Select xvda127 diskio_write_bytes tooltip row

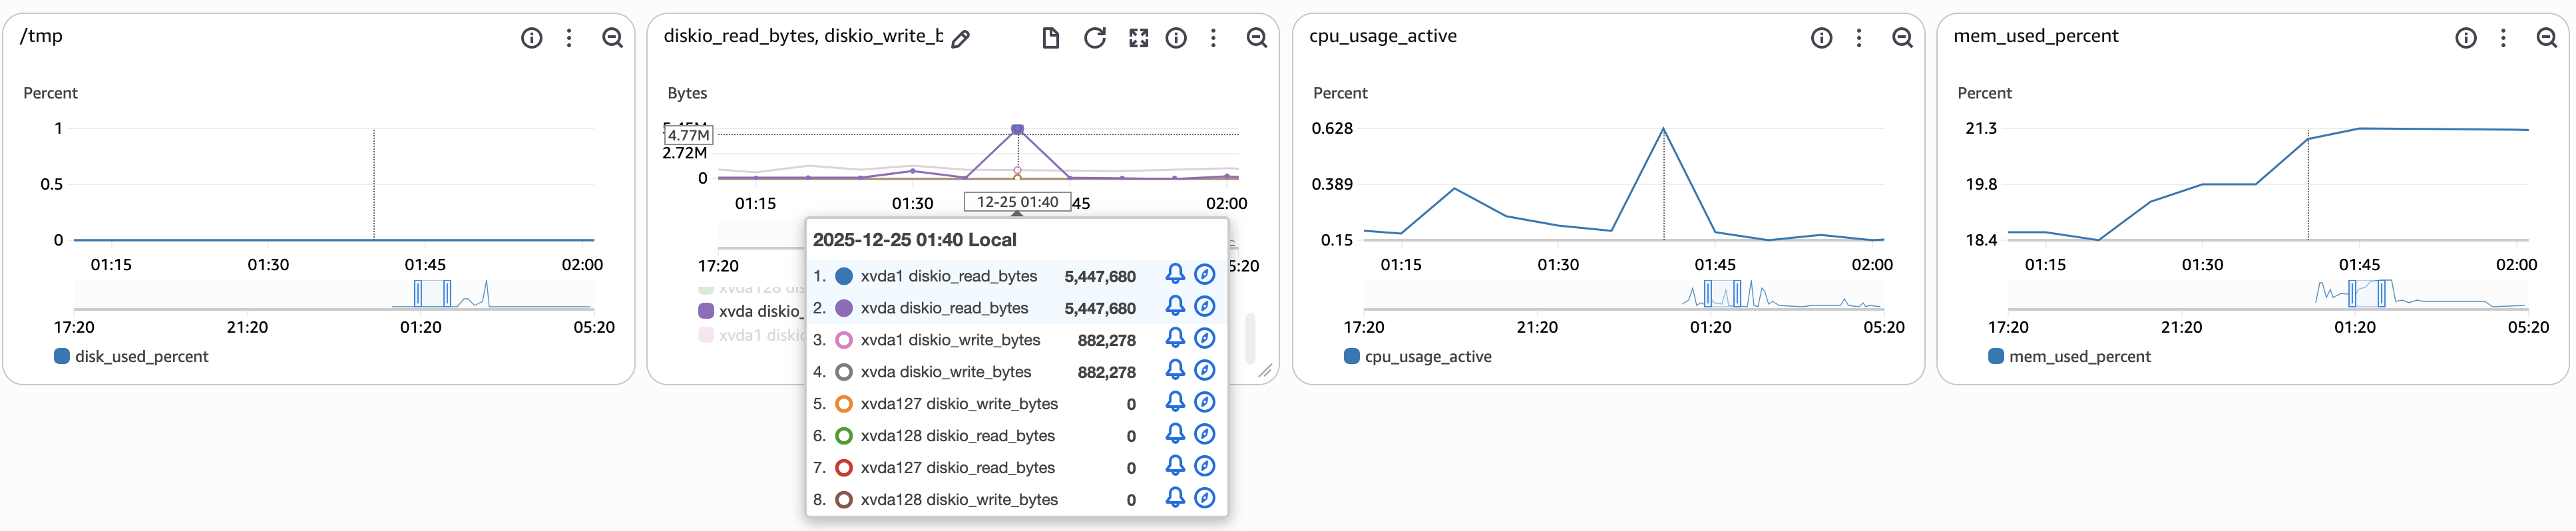point(958,404)
